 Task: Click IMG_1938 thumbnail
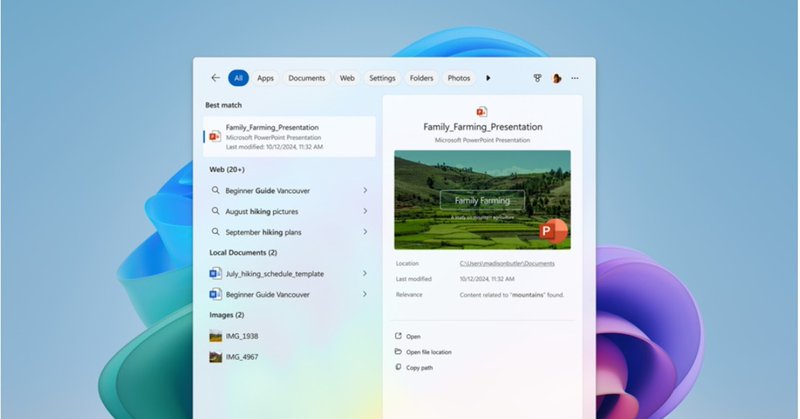(x=215, y=336)
